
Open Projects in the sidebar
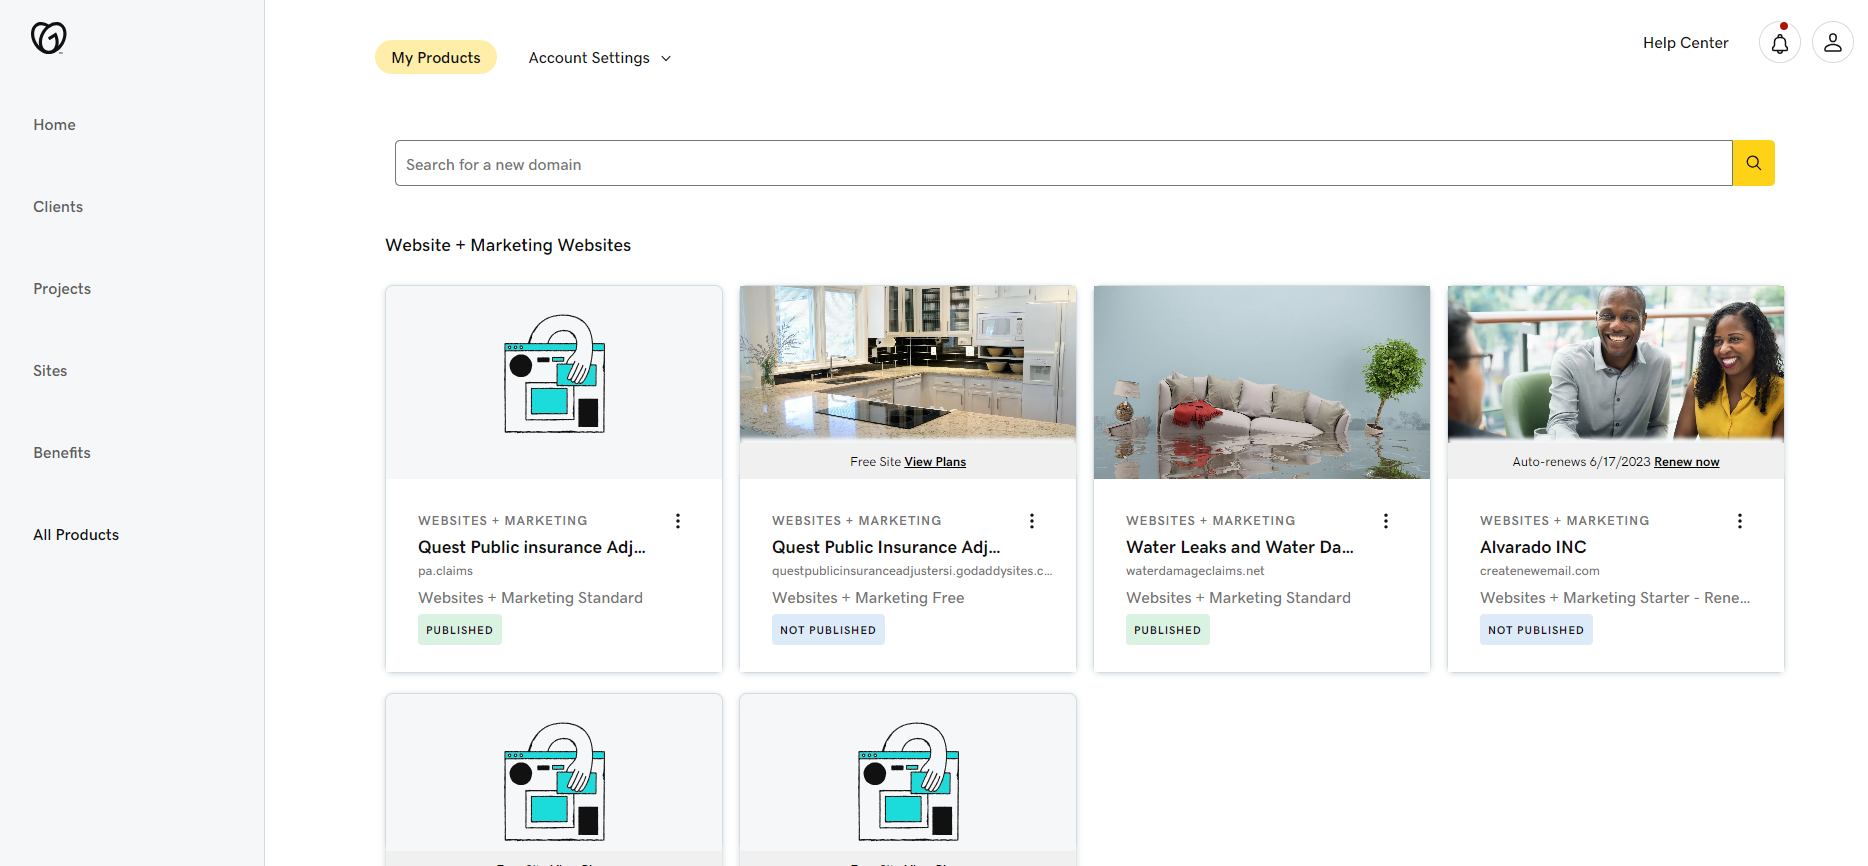(x=62, y=289)
